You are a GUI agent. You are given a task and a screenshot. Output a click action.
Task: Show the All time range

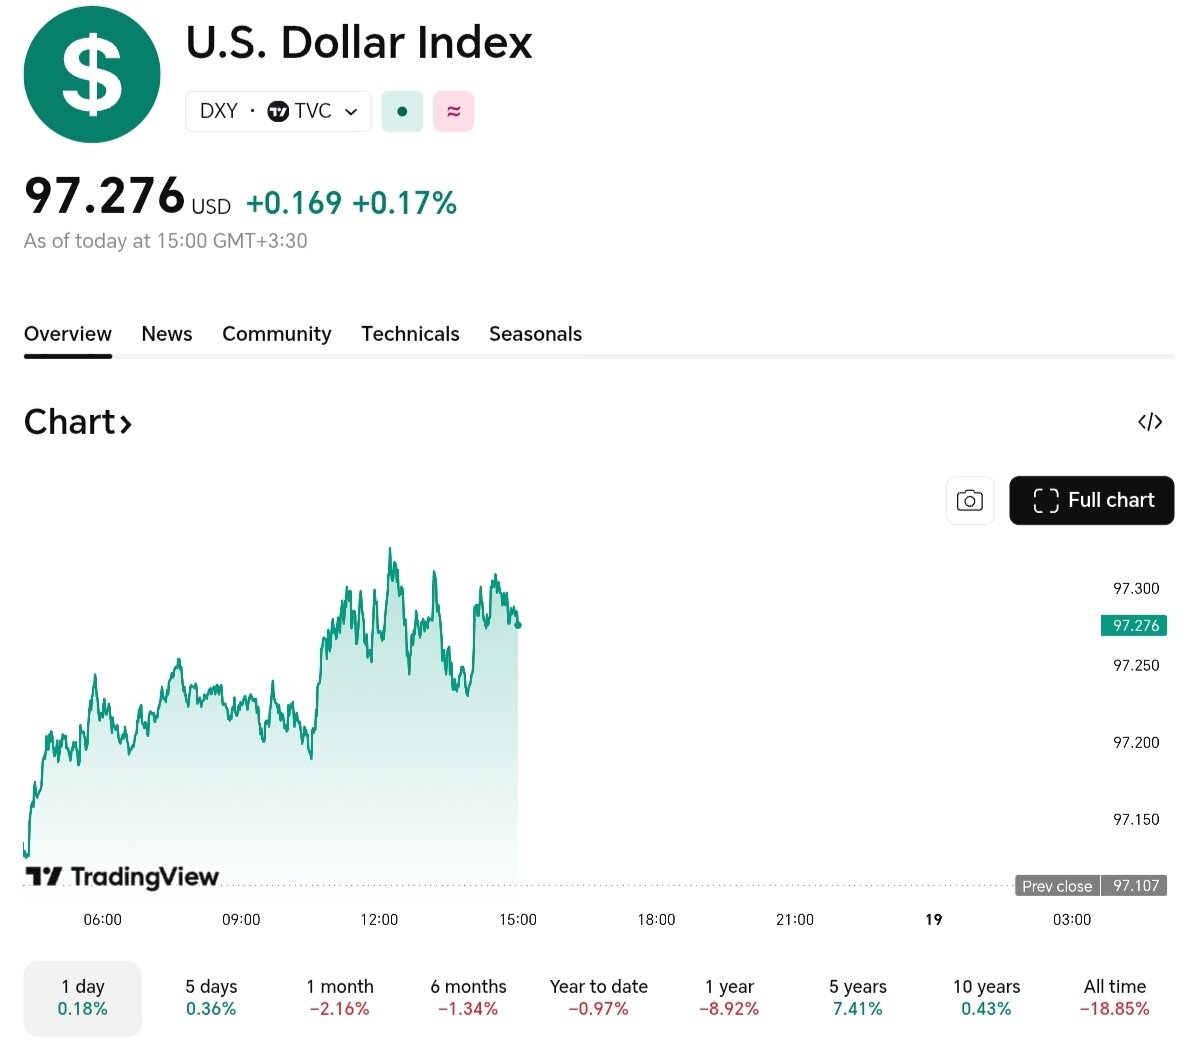click(x=1114, y=998)
